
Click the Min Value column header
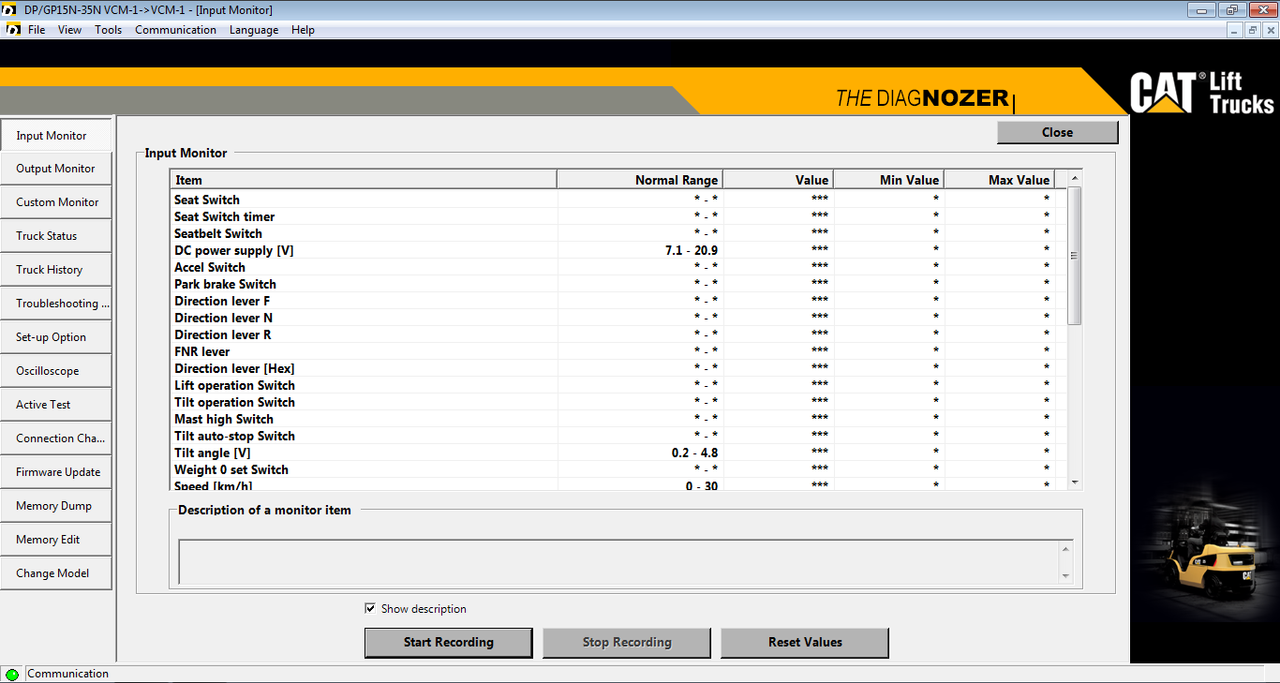point(889,180)
